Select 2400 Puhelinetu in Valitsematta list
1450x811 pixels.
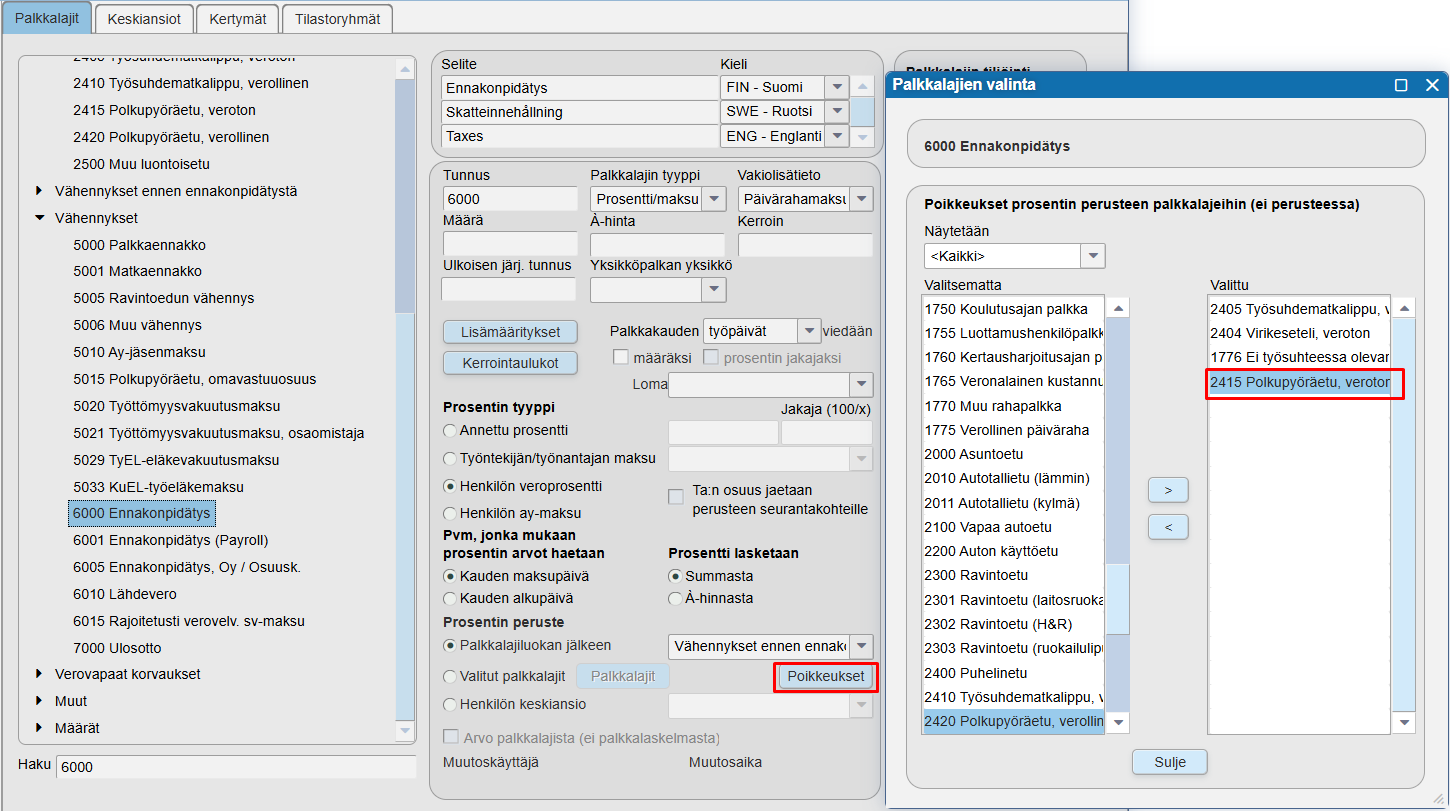click(x=1013, y=673)
